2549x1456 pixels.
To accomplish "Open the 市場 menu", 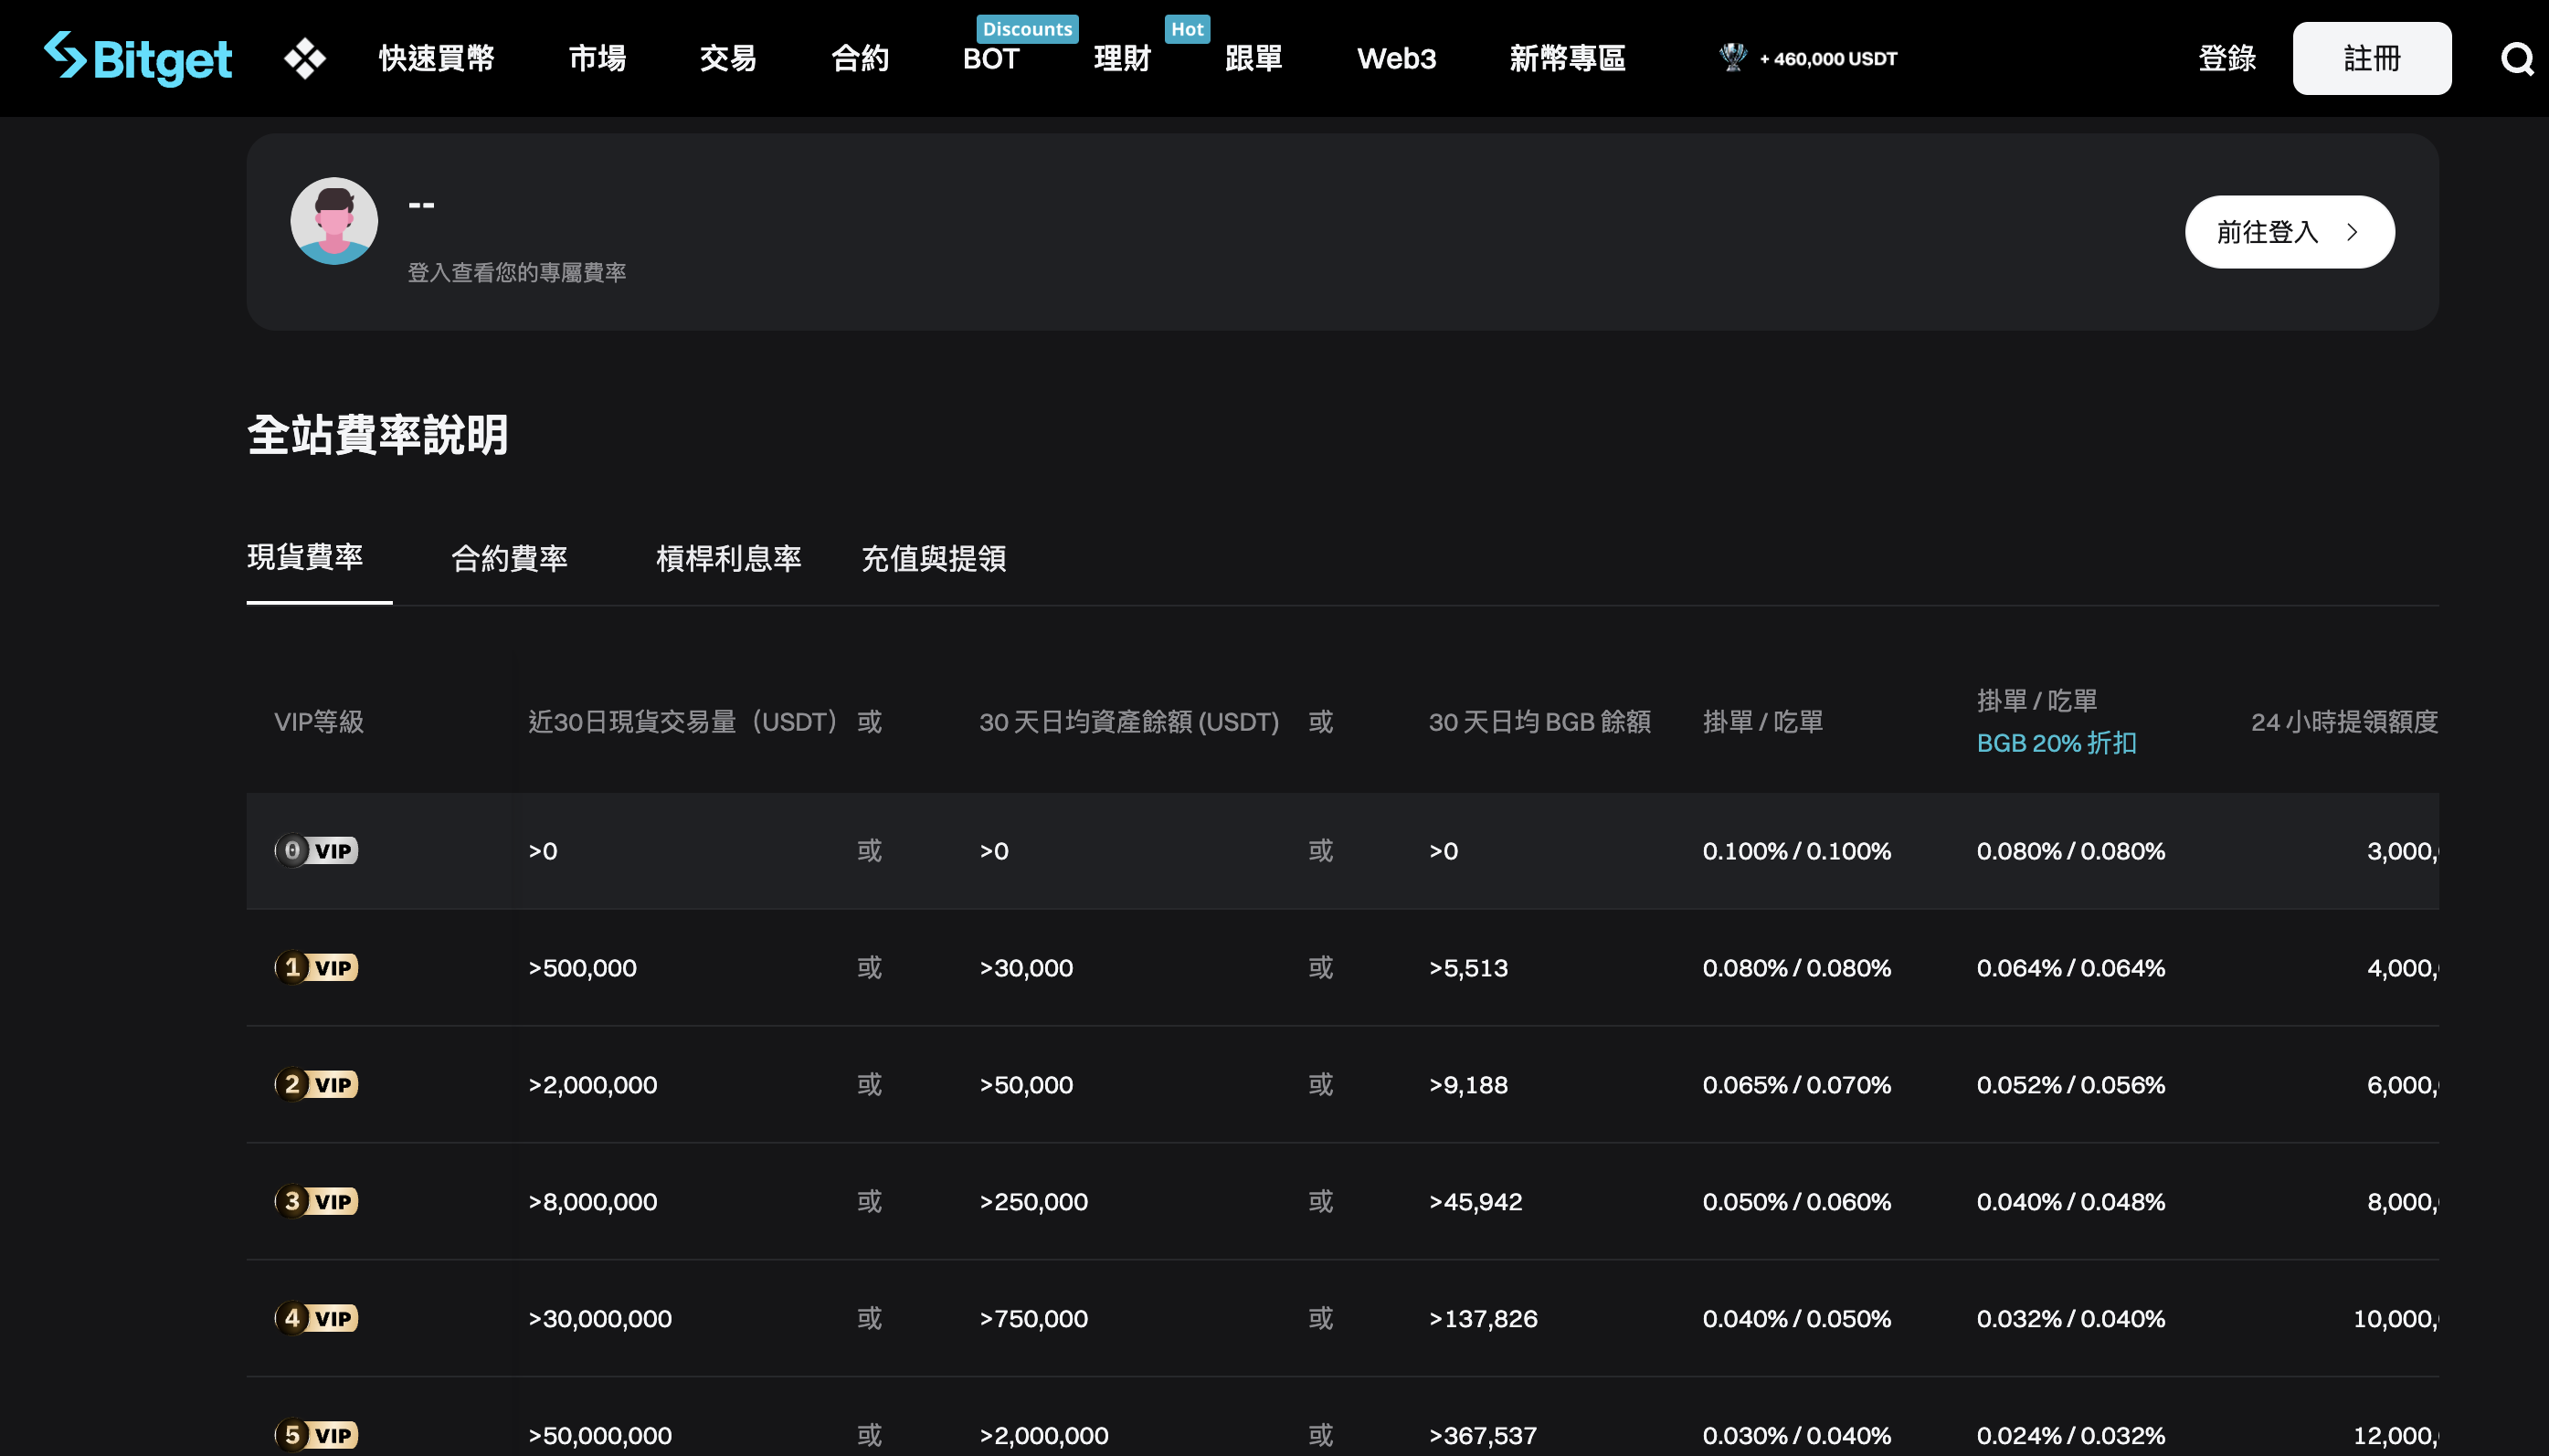I will 595,57.
